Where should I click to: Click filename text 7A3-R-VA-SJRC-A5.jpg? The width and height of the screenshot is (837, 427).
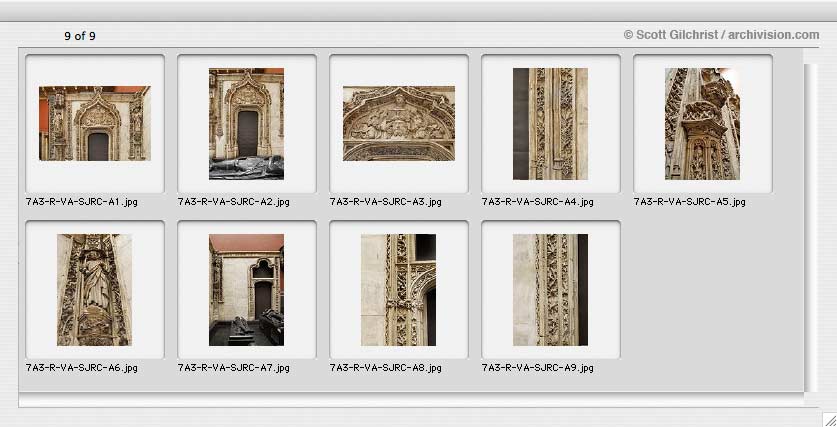click(x=690, y=202)
